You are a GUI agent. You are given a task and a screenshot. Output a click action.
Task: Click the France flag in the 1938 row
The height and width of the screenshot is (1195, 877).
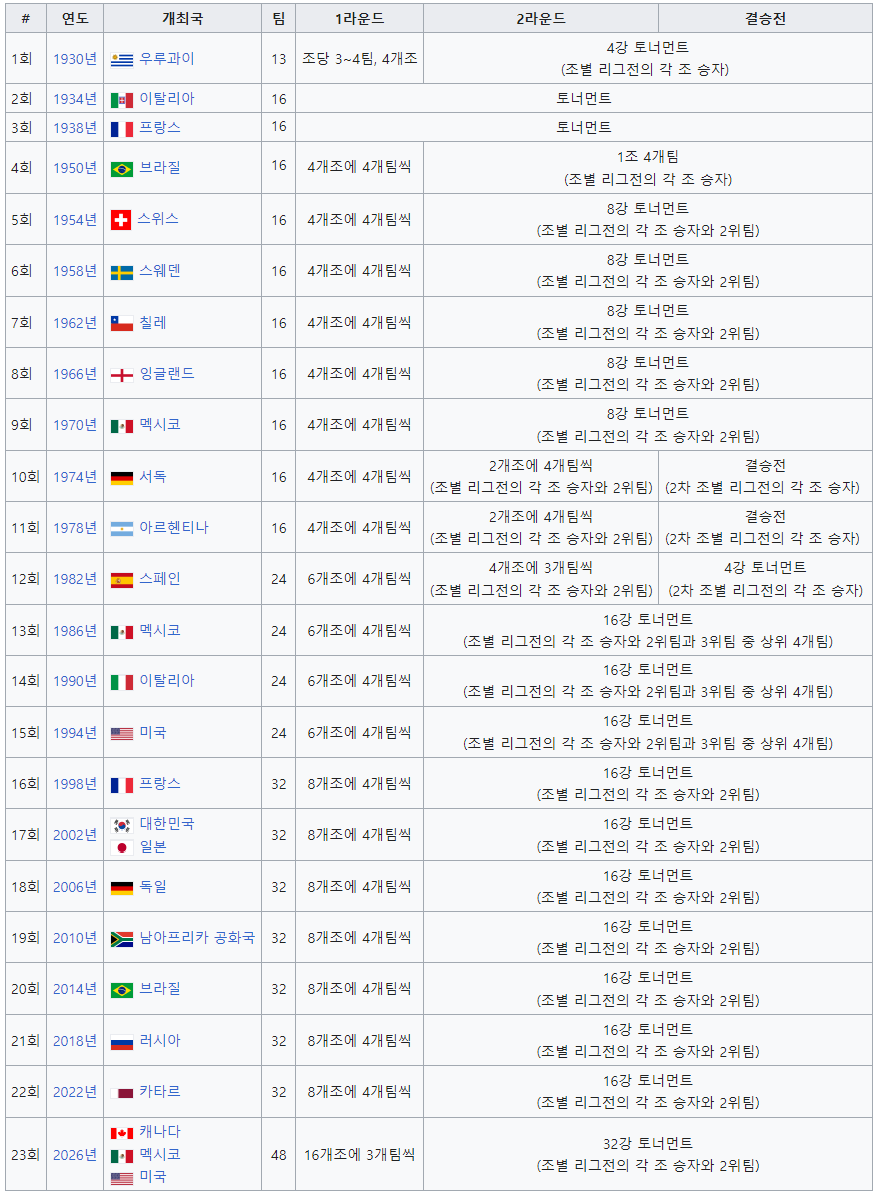[122, 129]
